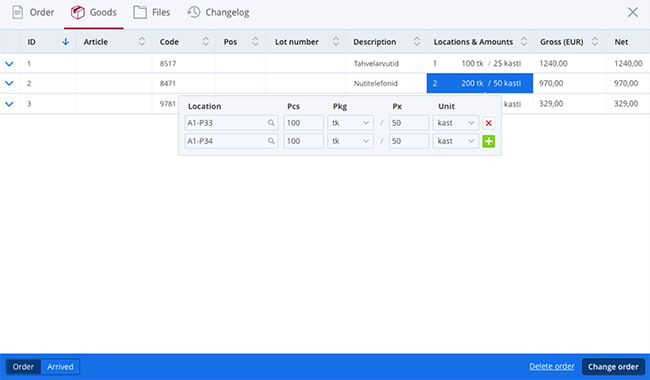Click the 100 tk / 25 kasti cell

click(x=480, y=63)
